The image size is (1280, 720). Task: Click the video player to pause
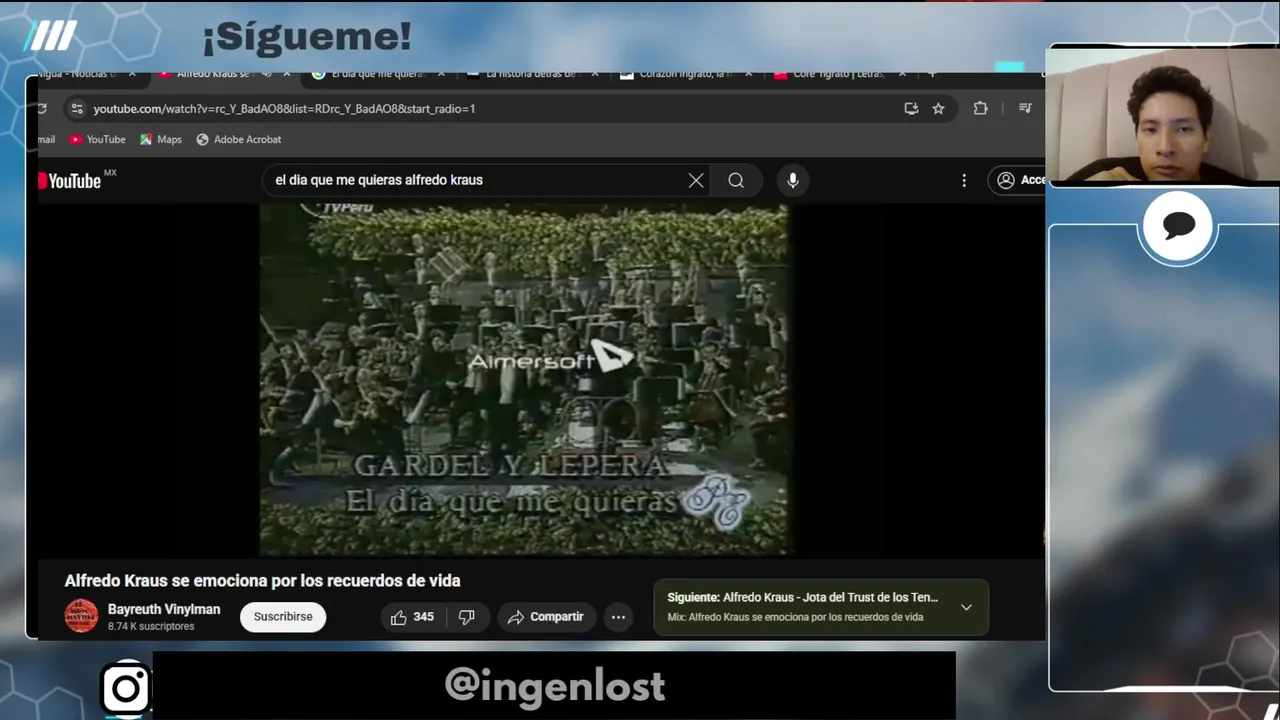(x=524, y=380)
